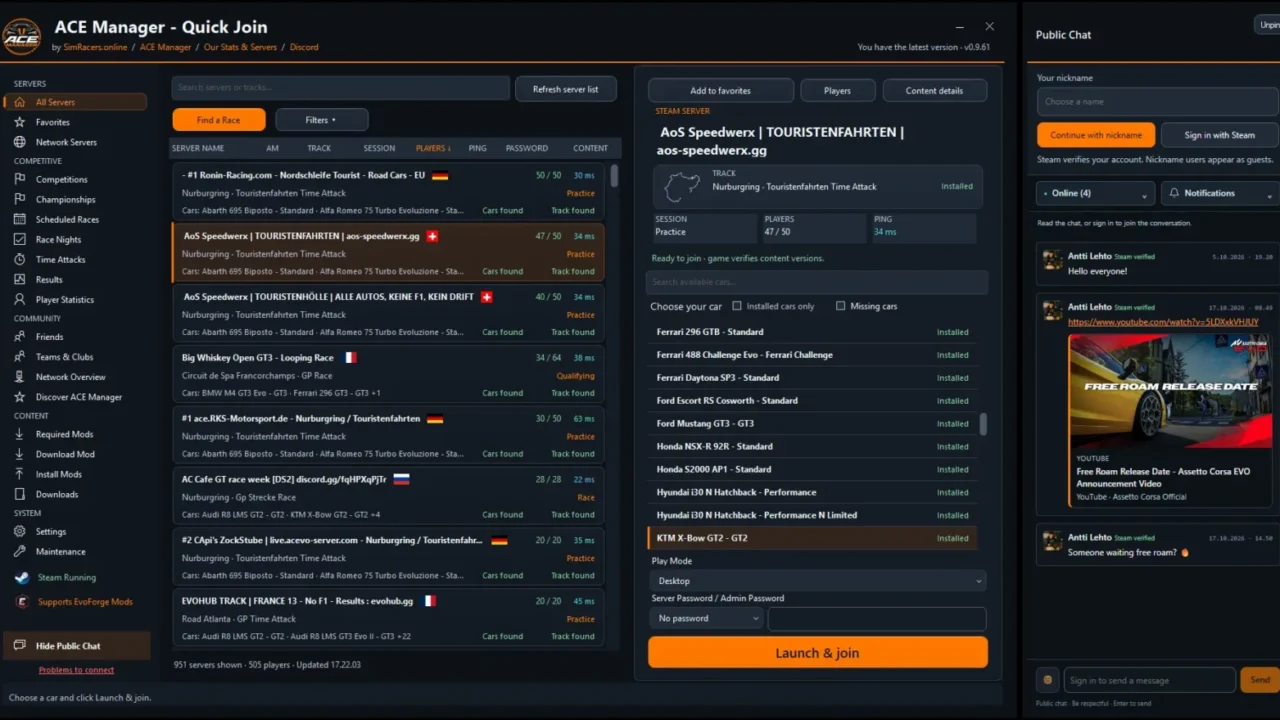Screen dimensions: 1280x720
Task: Click the Steam Running icon
Action: coord(21,577)
